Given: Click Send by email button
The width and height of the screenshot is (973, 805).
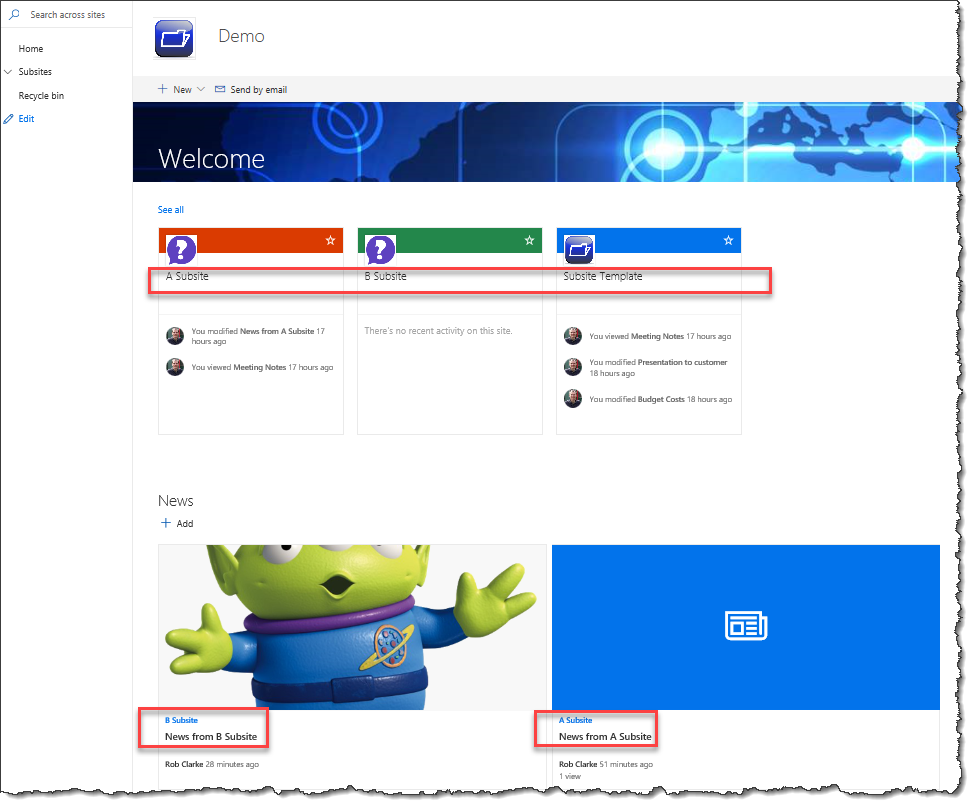Looking at the screenshot, I should coord(251,89).
